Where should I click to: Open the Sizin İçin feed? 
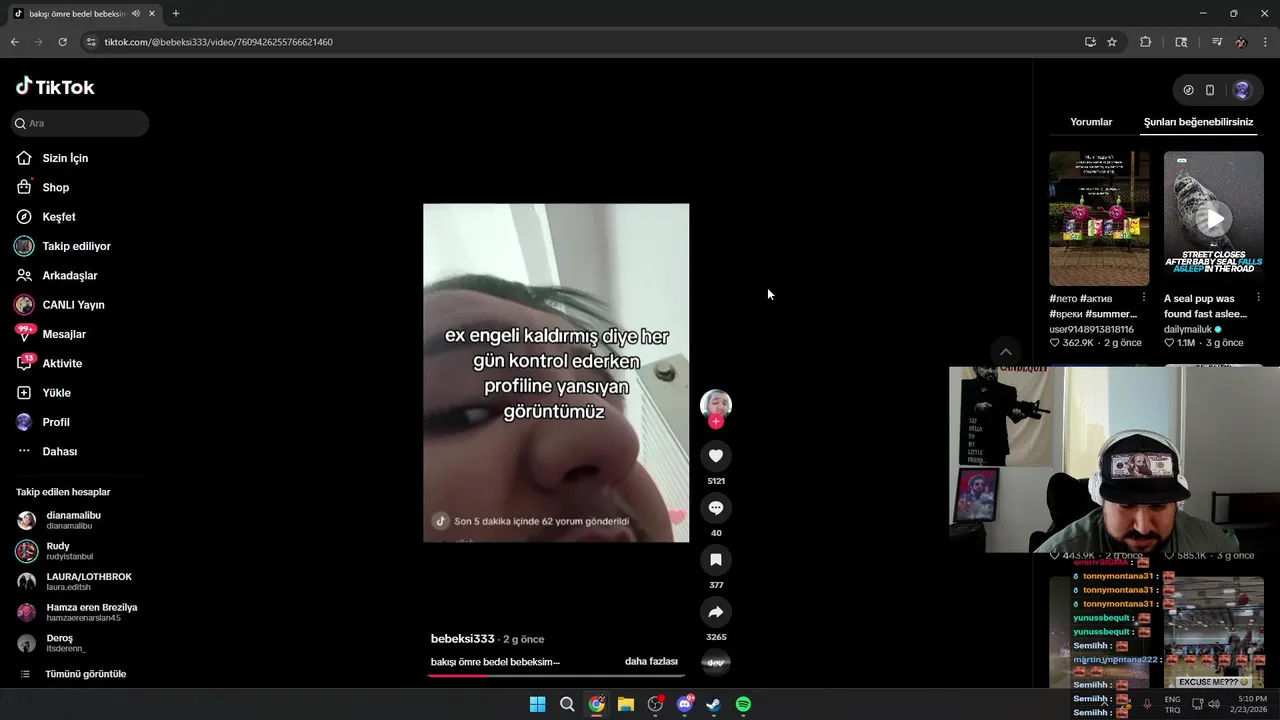(65, 158)
